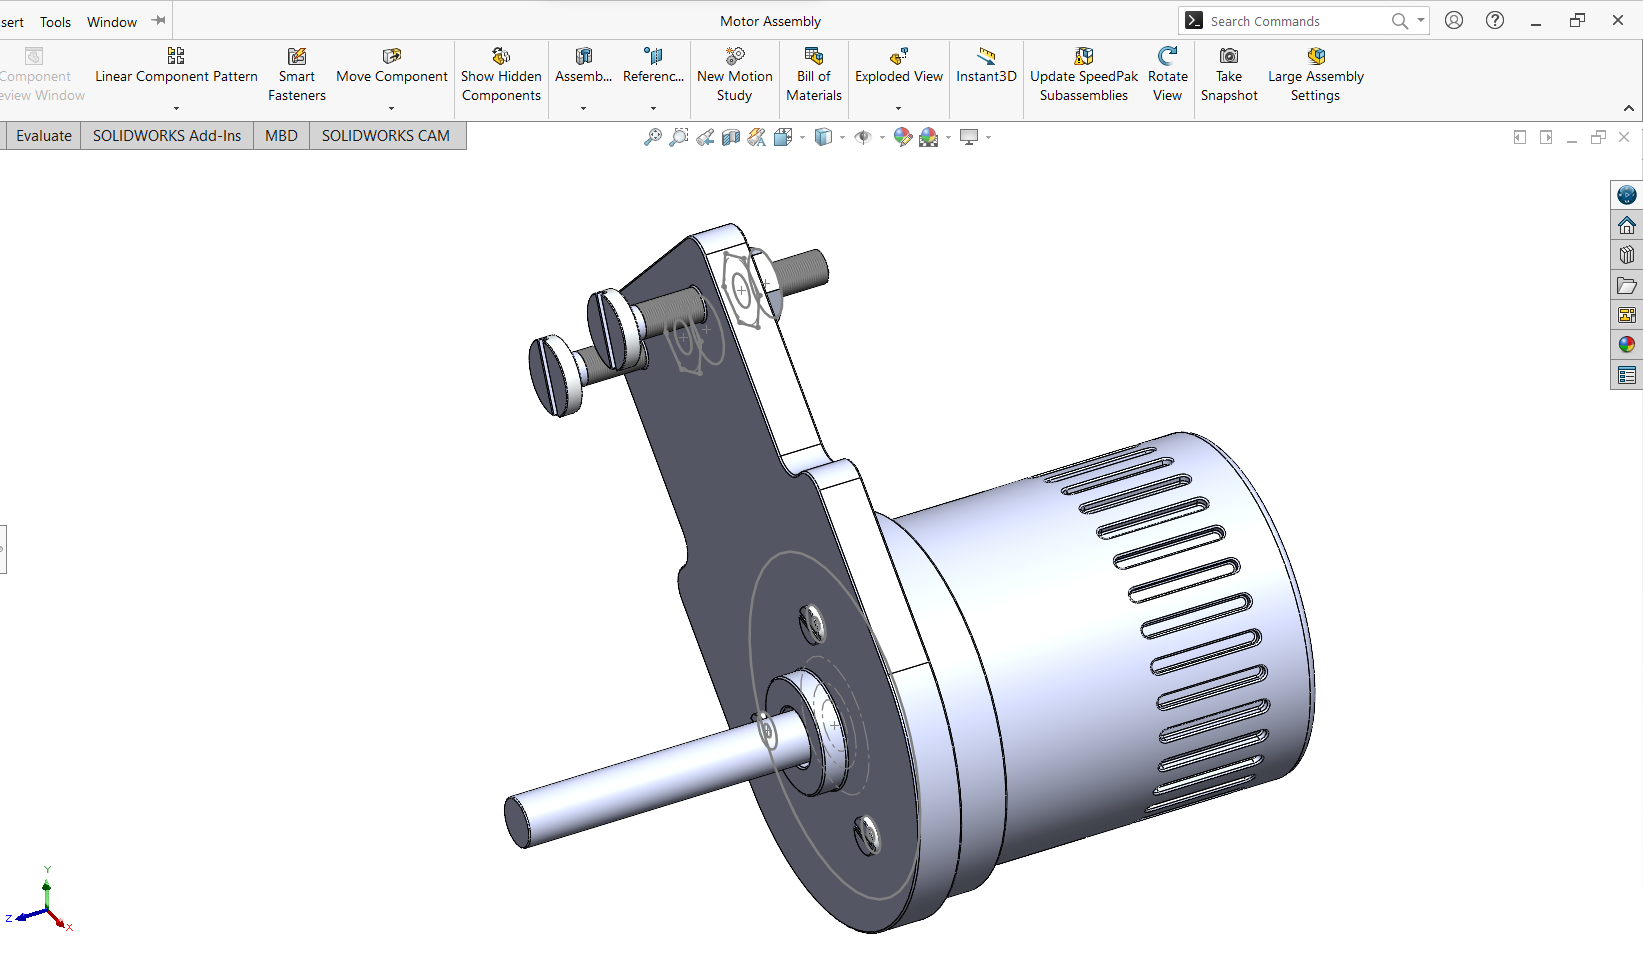
Task: Click the Bill of Materials icon
Action: (x=814, y=75)
